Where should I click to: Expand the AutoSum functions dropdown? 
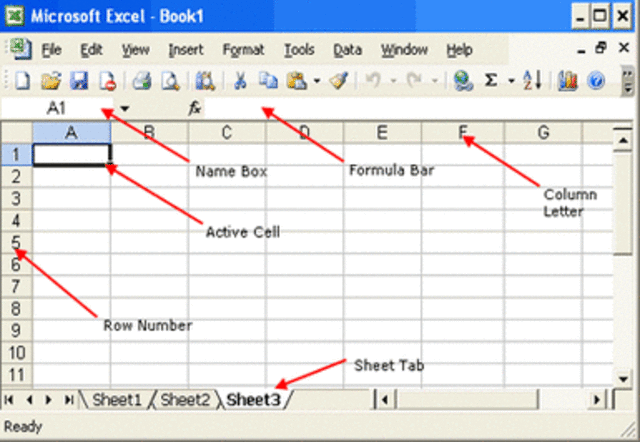[x=511, y=81]
